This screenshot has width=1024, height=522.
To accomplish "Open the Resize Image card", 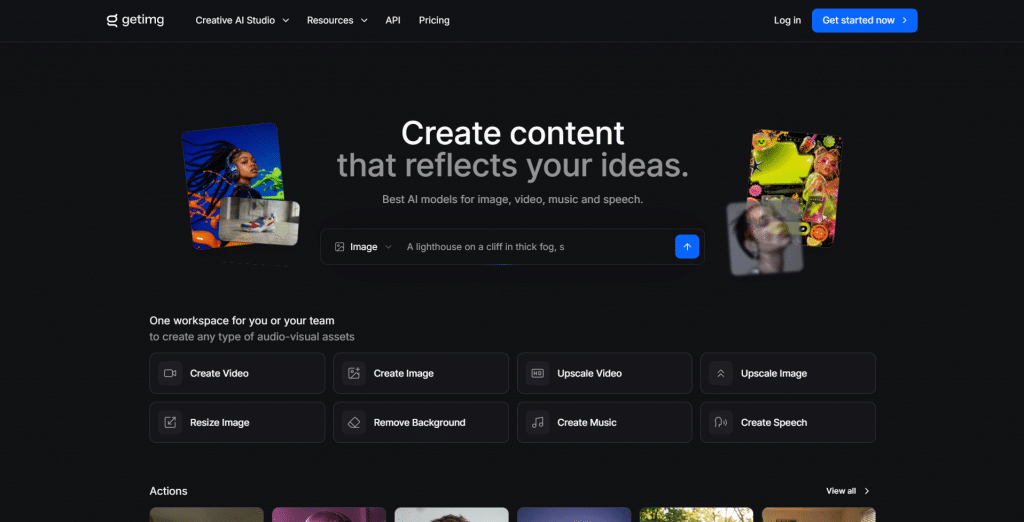I will 237,423.
